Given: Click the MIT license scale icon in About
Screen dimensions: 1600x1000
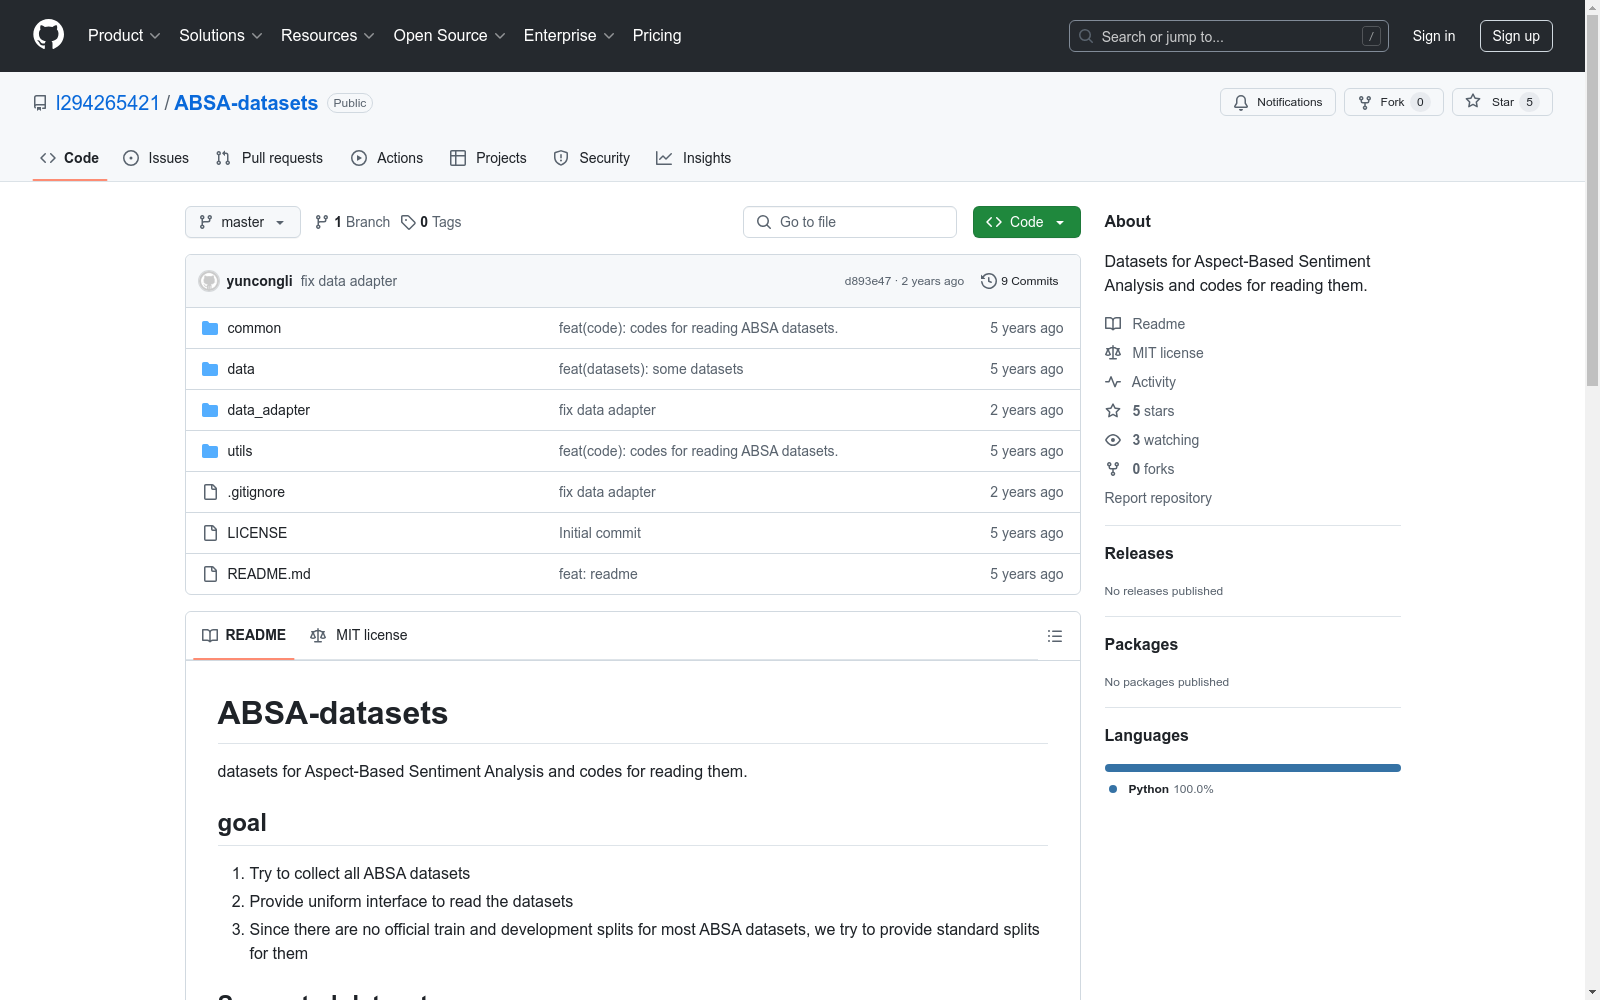Looking at the screenshot, I should point(1113,353).
